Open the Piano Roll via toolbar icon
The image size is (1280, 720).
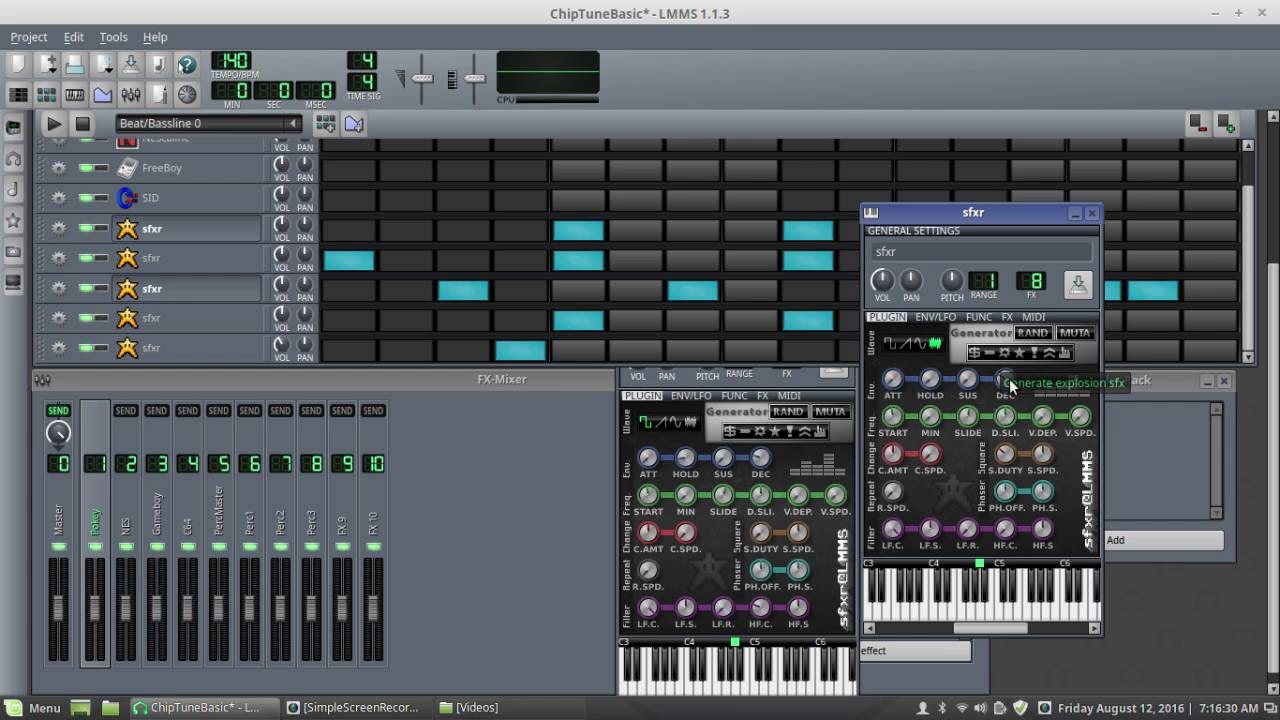pyautogui.click(x=75, y=95)
